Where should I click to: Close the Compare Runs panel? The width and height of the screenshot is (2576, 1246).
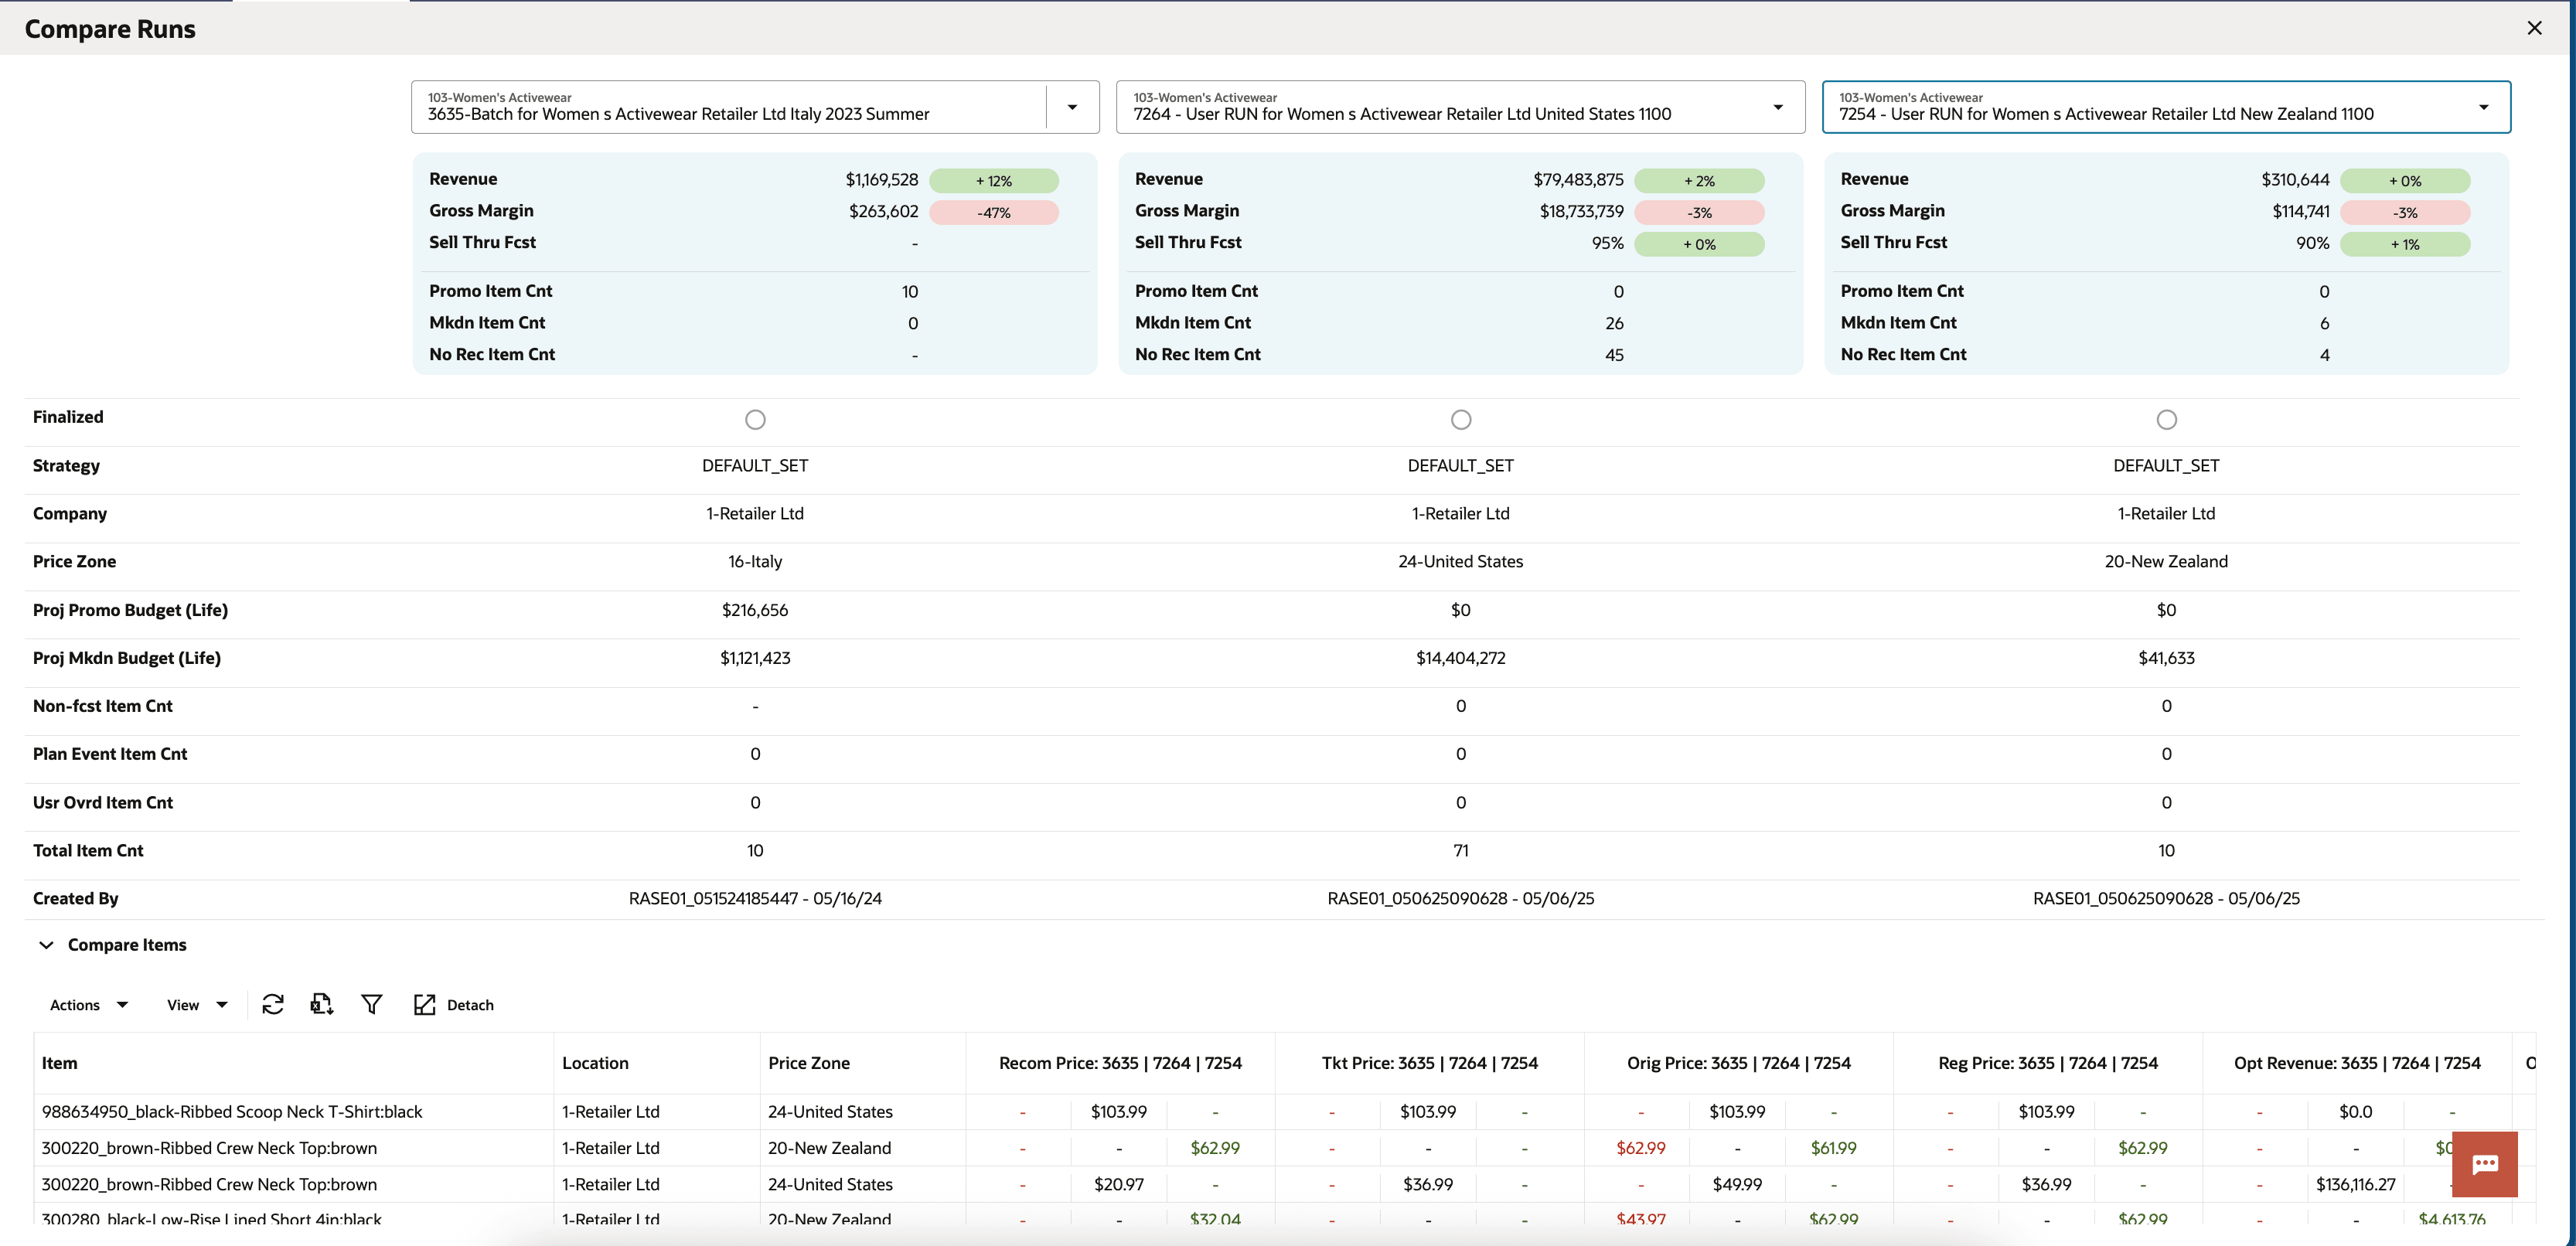click(2535, 27)
